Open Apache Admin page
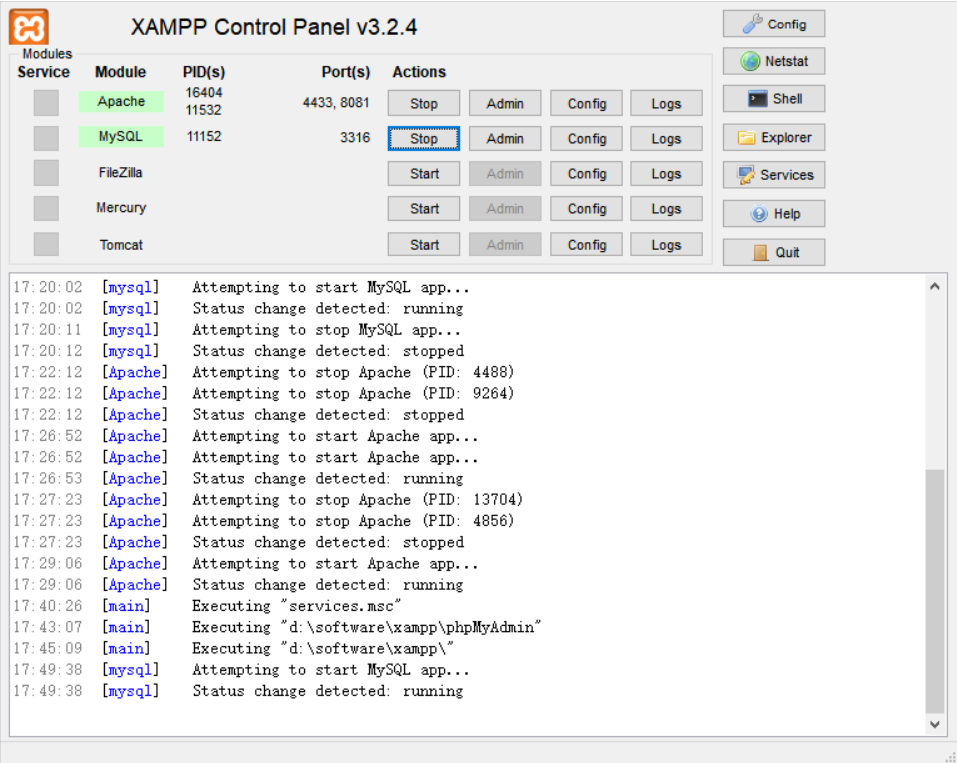Image resolution: width=957 pixels, height=763 pixels. pos(505,103)
